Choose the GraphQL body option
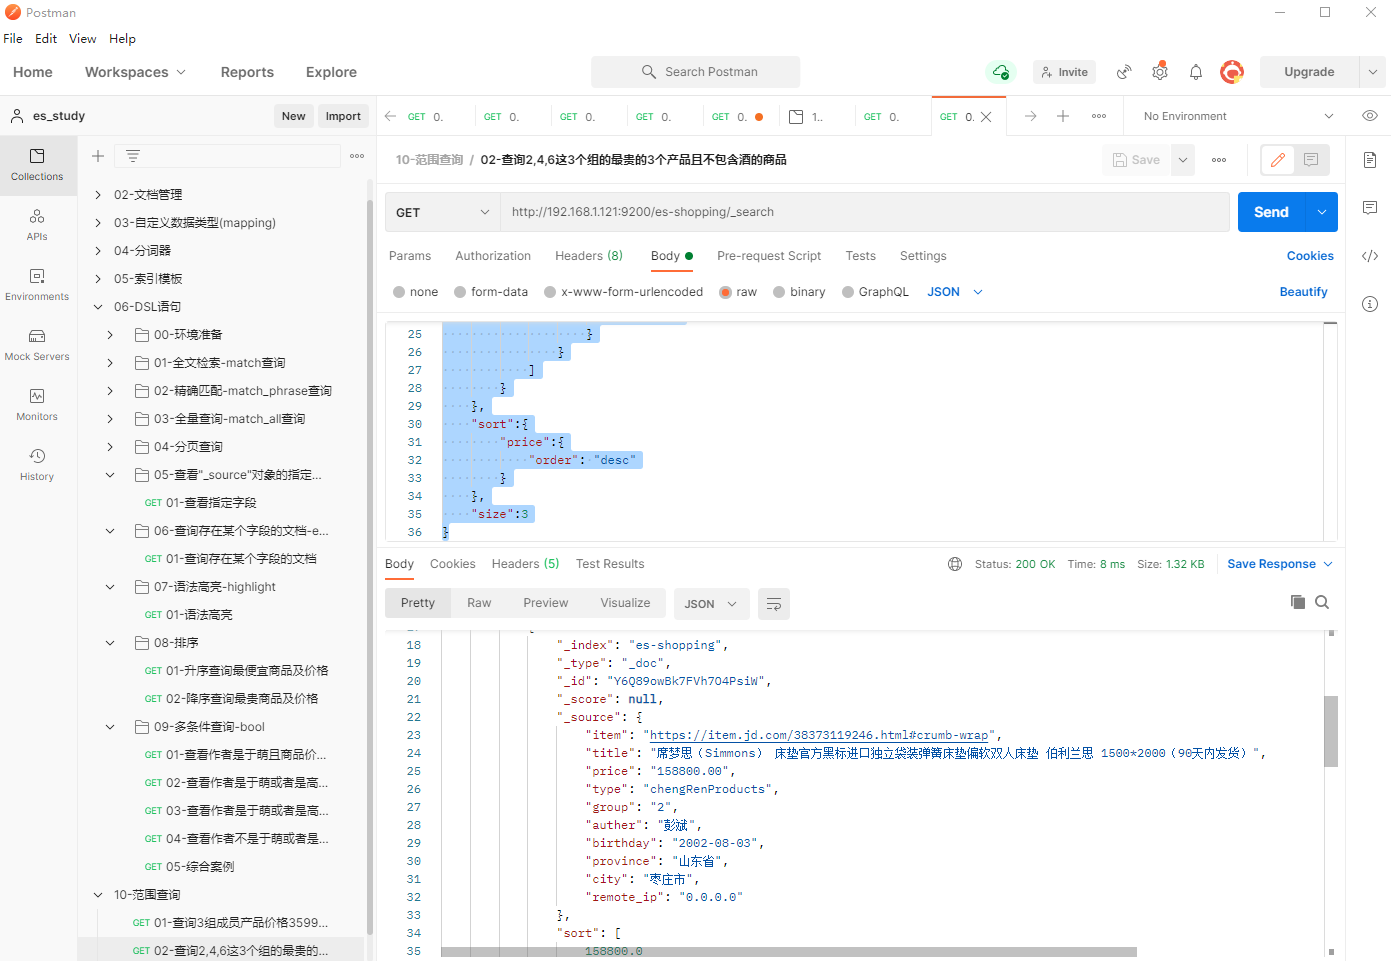Viewport: 1391px width, 961px height. [849, 292]
